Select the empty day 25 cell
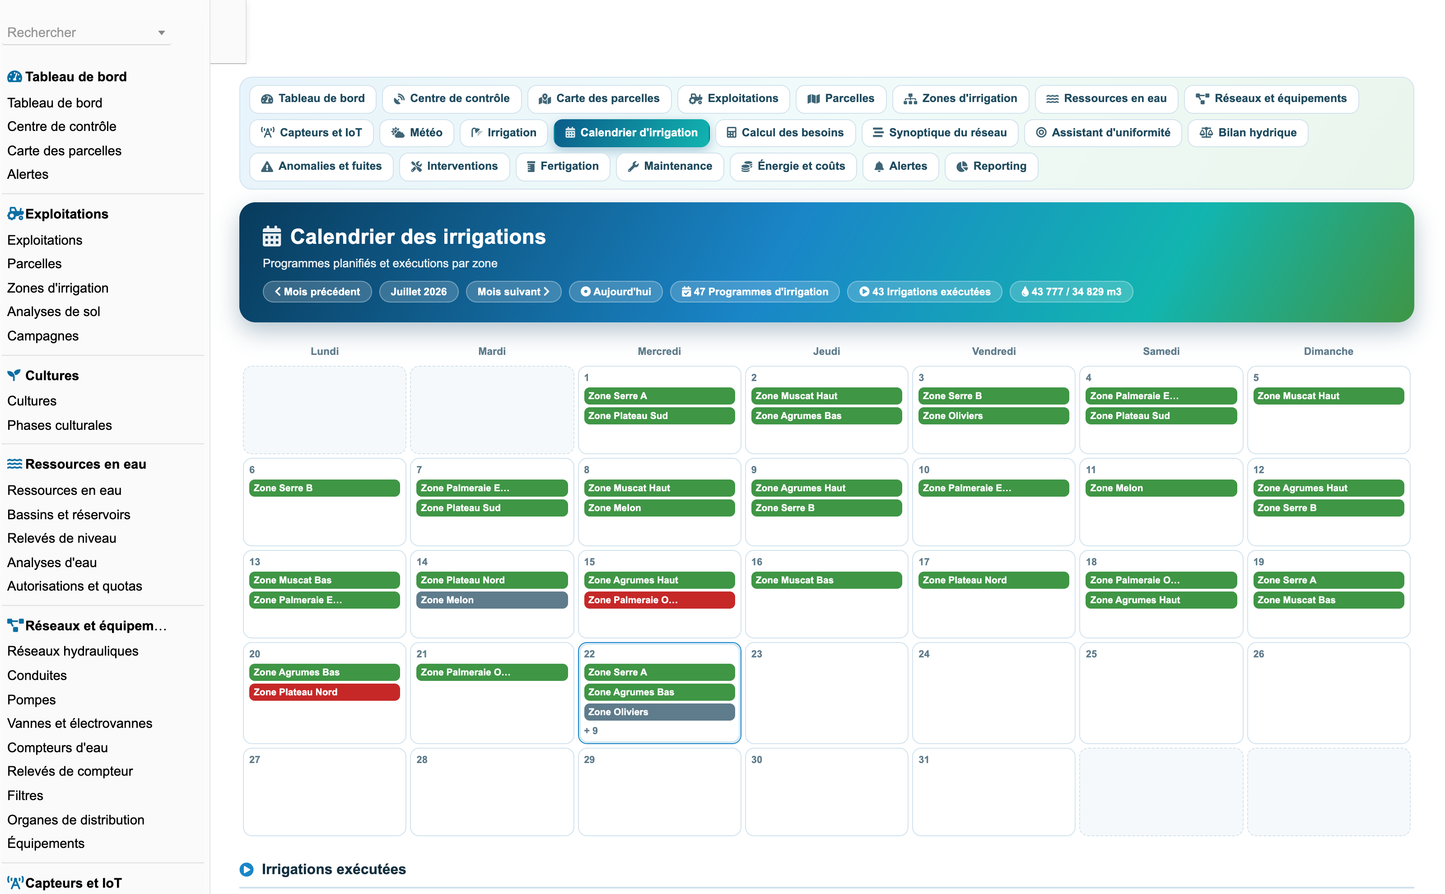 tap(1161, 693)
